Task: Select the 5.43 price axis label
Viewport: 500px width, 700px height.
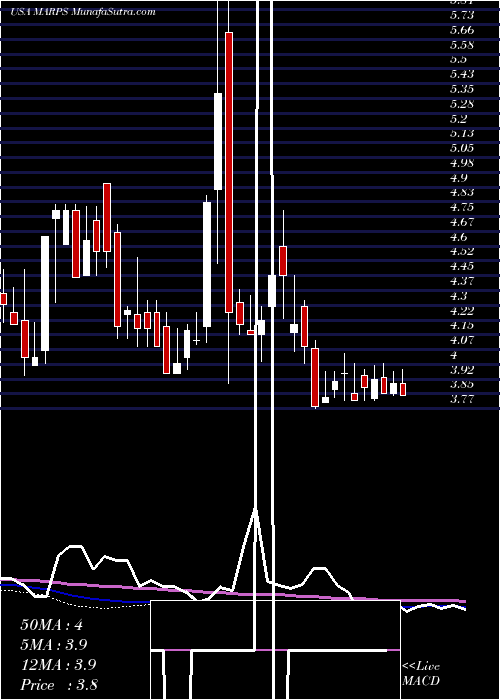Action: [x=462, y=74]
